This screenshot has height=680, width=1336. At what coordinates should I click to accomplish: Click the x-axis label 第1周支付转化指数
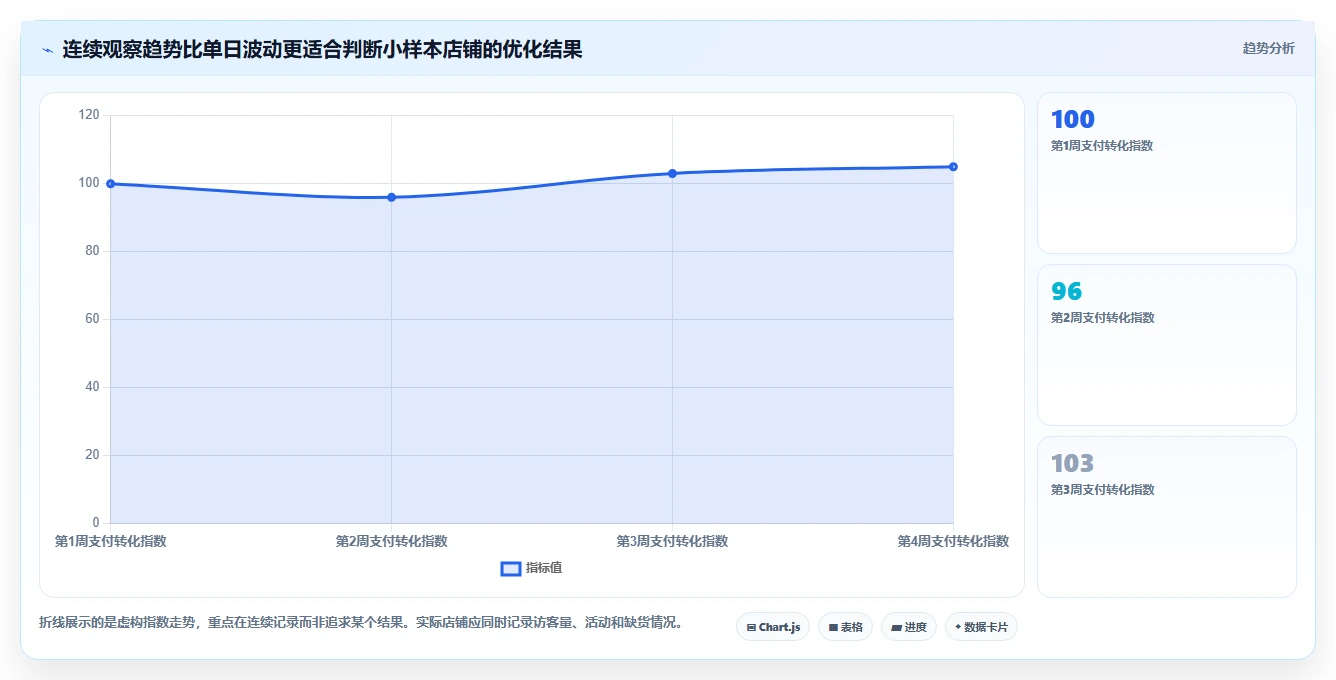pos(110,541)
